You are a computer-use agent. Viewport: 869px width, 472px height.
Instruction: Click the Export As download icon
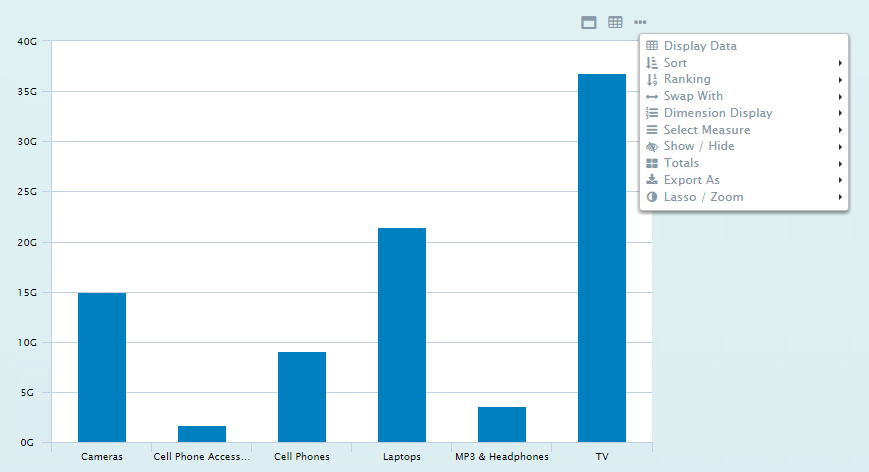tap(652, 180)
